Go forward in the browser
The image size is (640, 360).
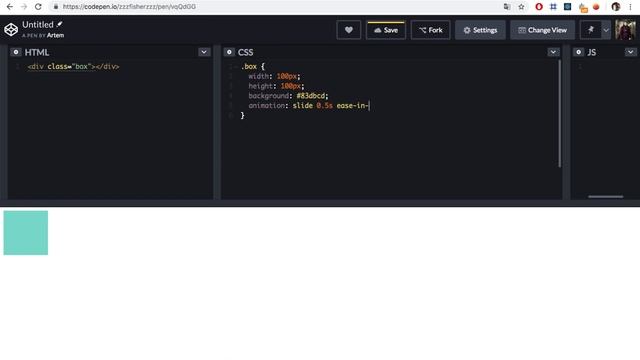coord(24,7)
